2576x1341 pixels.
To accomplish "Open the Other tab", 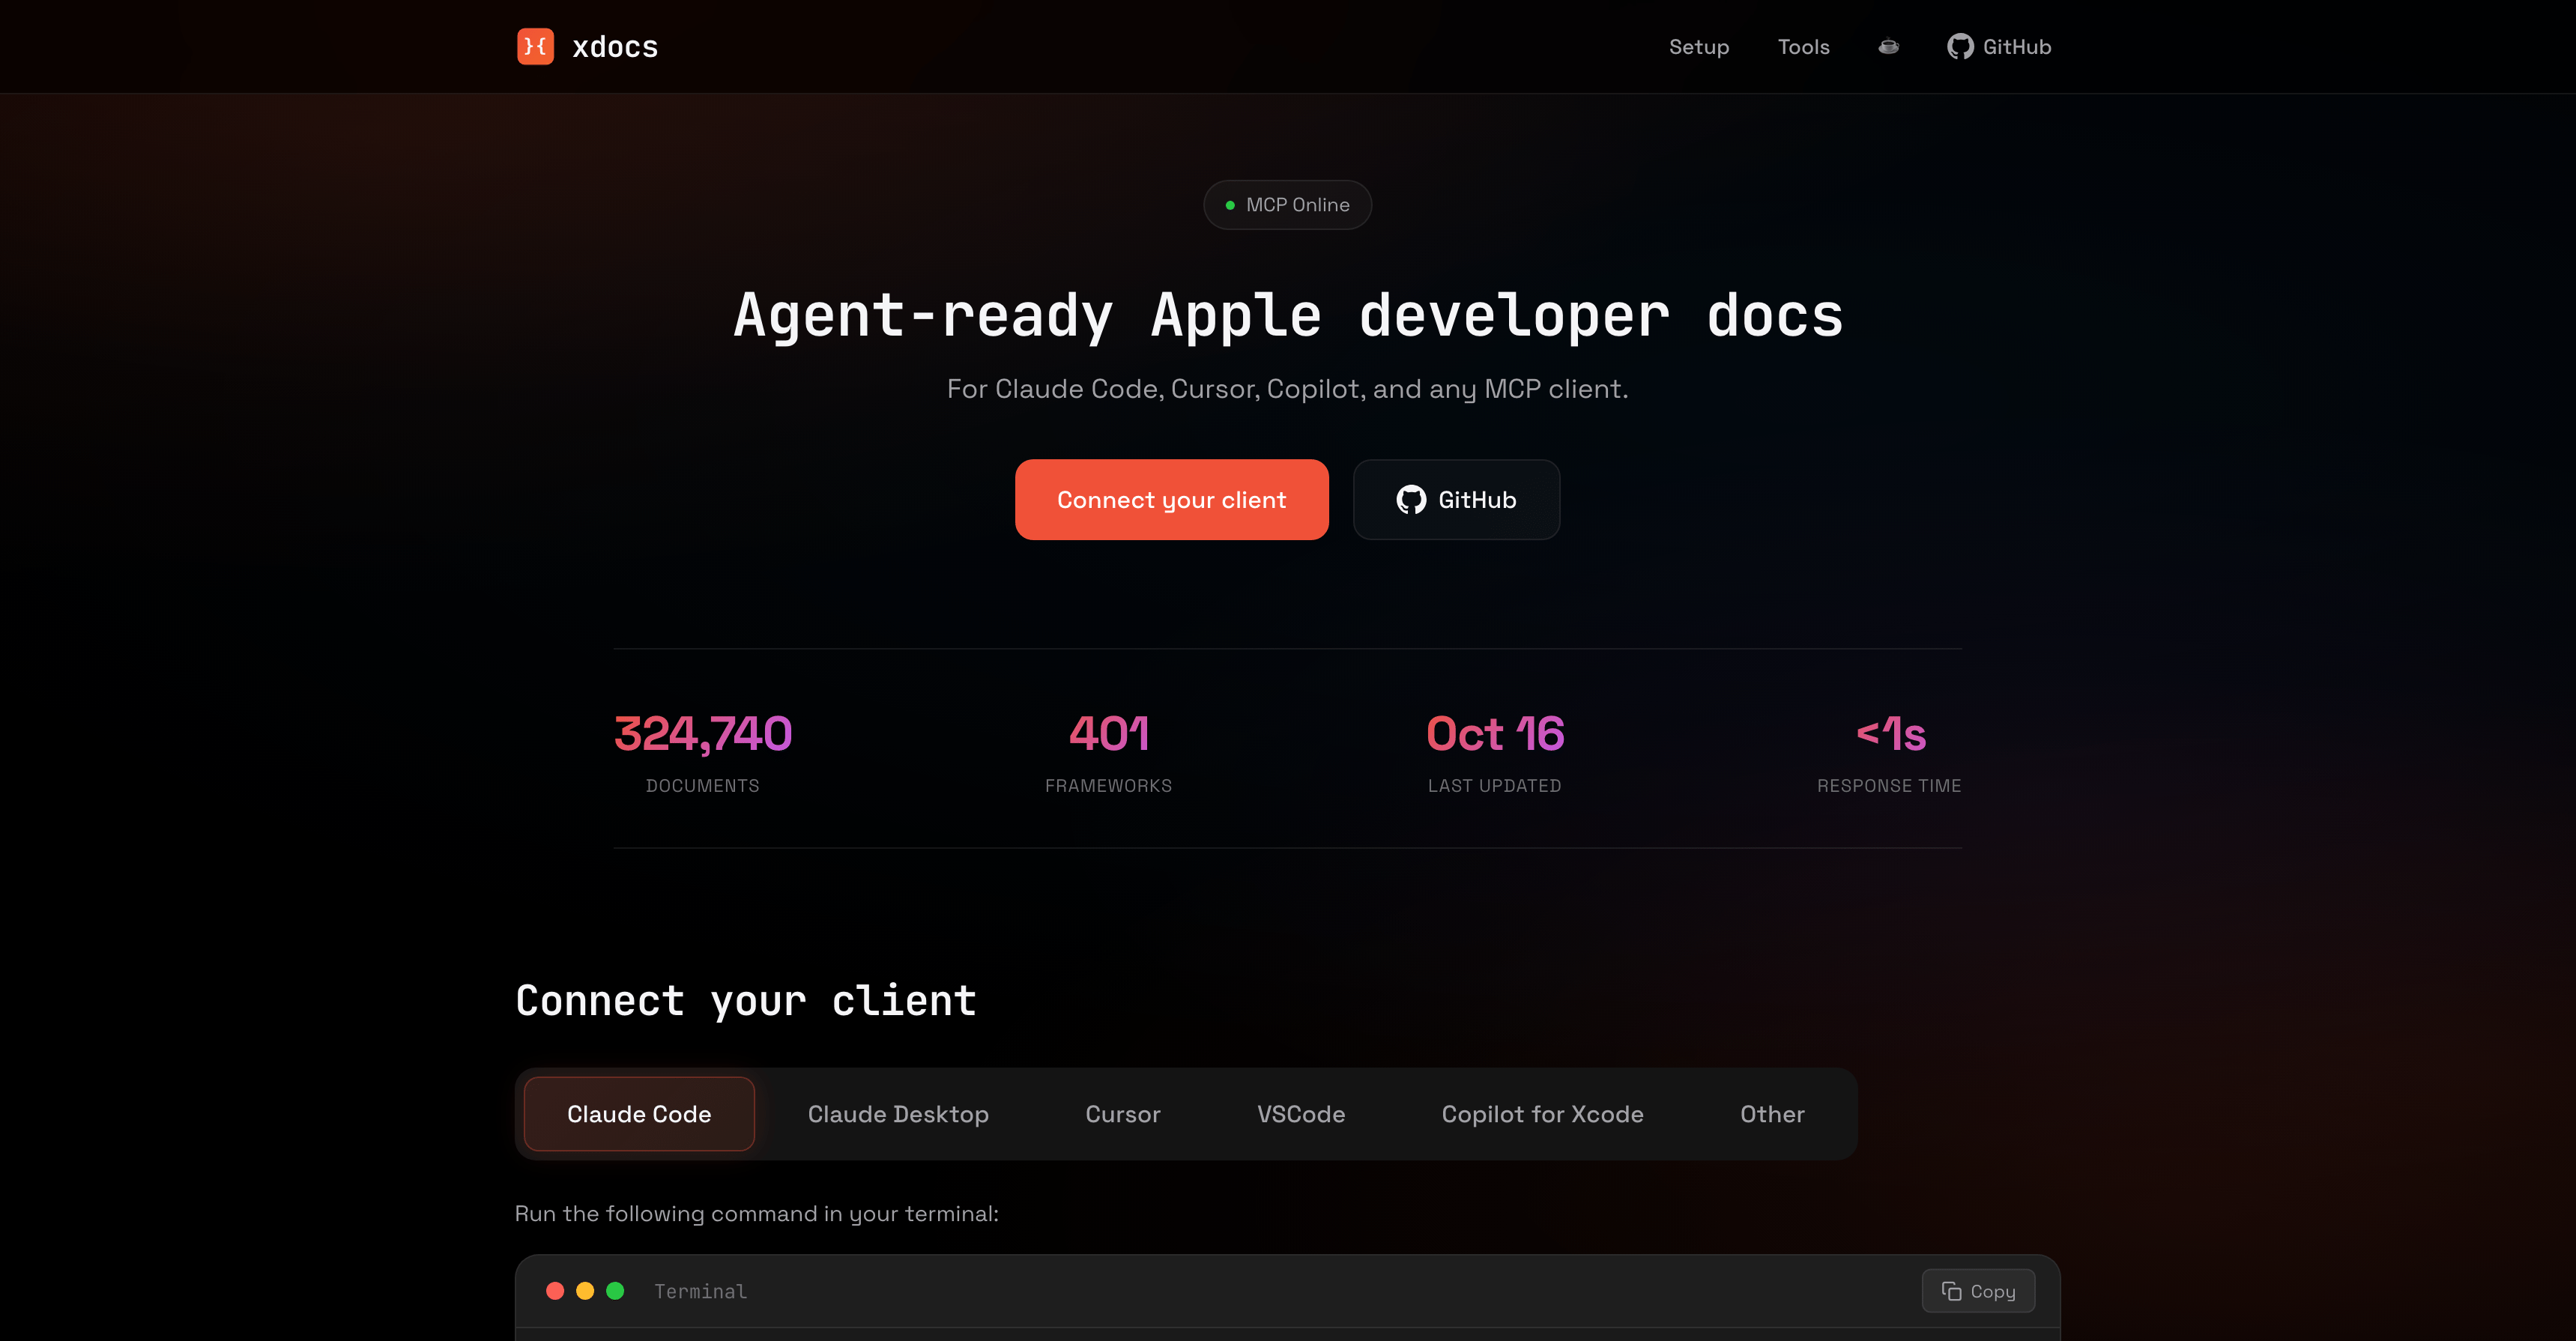I will (1772, 1114).
